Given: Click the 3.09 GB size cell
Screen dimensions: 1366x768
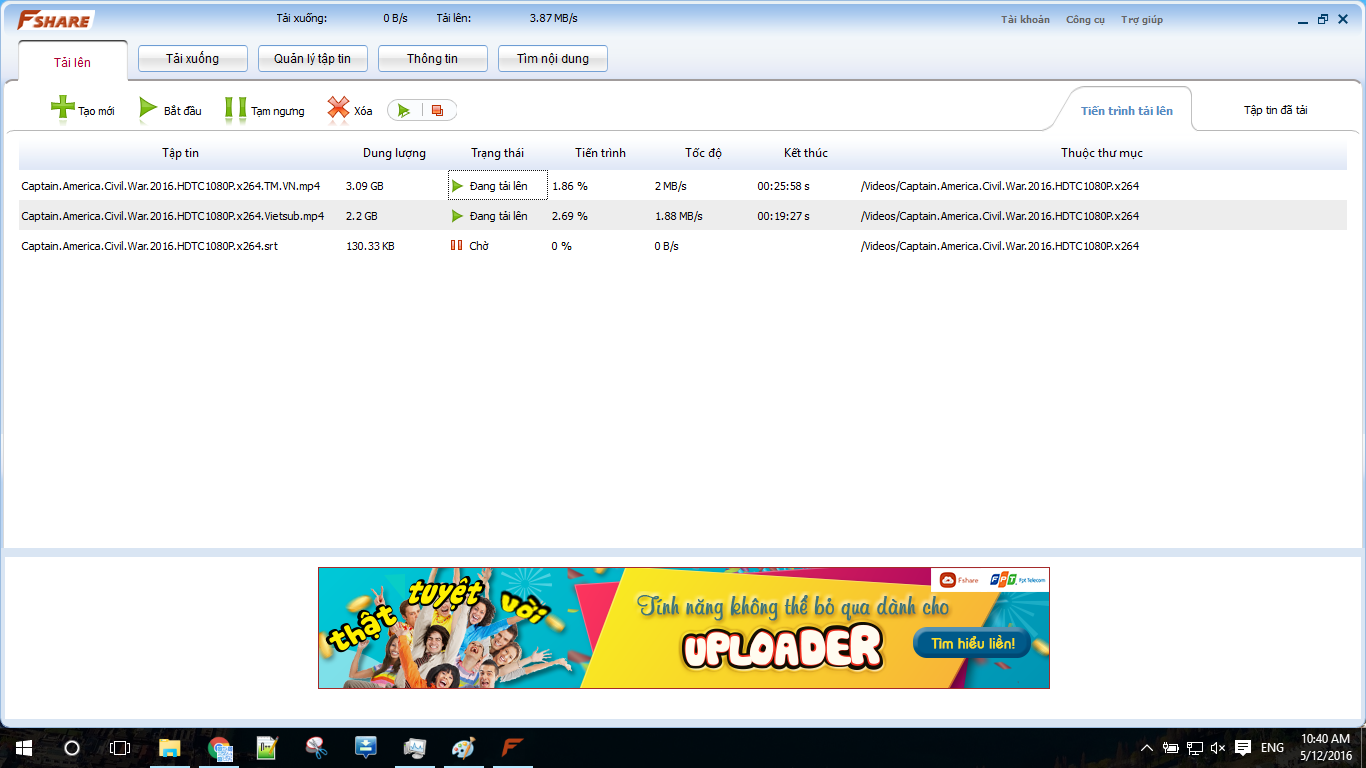Looking at the screenshot, I should tap(364, 186).
